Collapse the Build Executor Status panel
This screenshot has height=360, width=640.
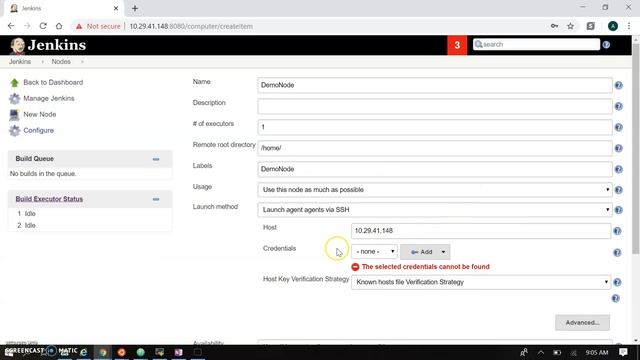(x=156, y=199)
